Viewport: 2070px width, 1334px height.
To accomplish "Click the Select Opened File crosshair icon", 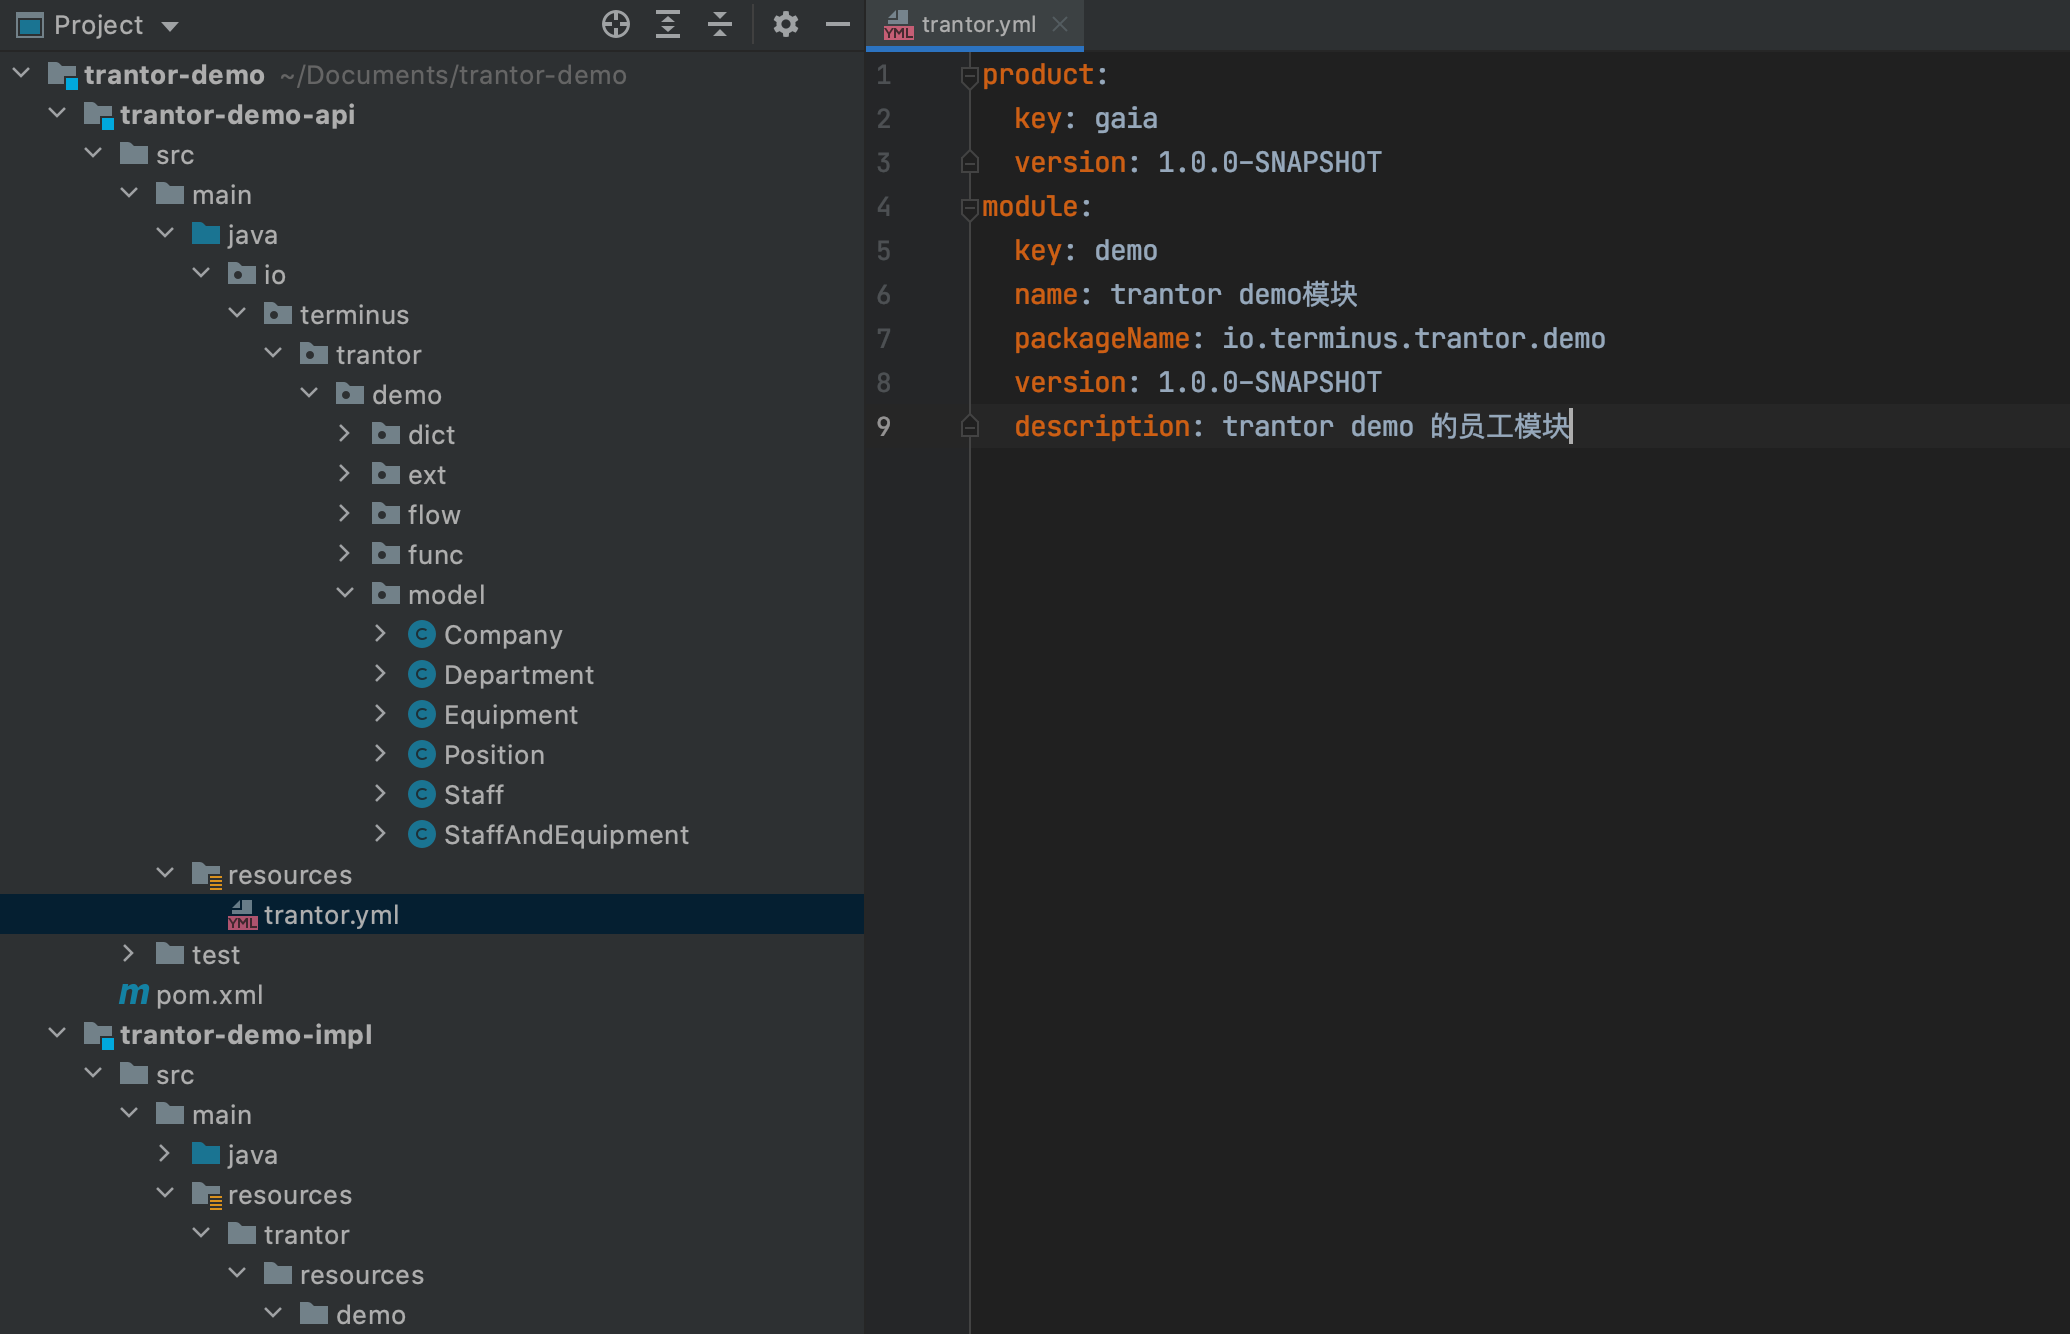I will tap(616, 25).
